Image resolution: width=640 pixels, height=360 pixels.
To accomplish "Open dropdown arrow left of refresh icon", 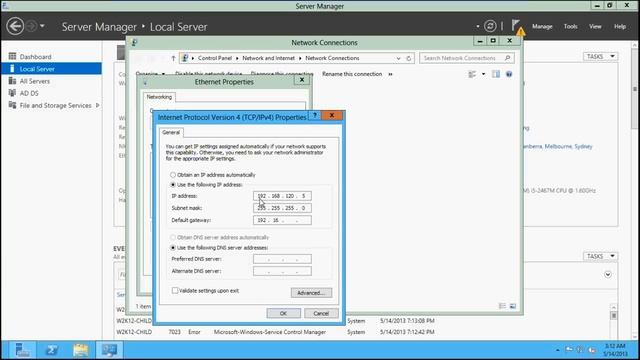I will click(478, 27).
